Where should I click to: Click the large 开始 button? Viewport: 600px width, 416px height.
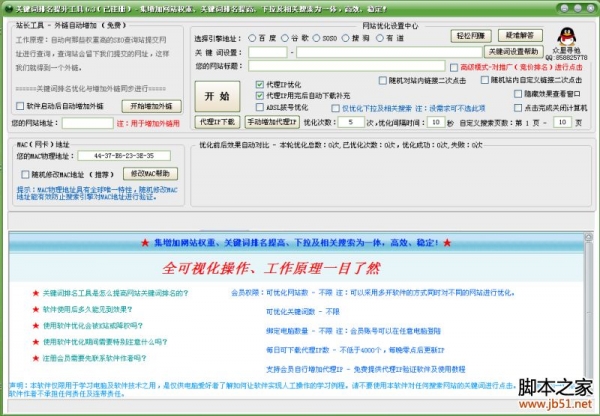pos(217,96)
